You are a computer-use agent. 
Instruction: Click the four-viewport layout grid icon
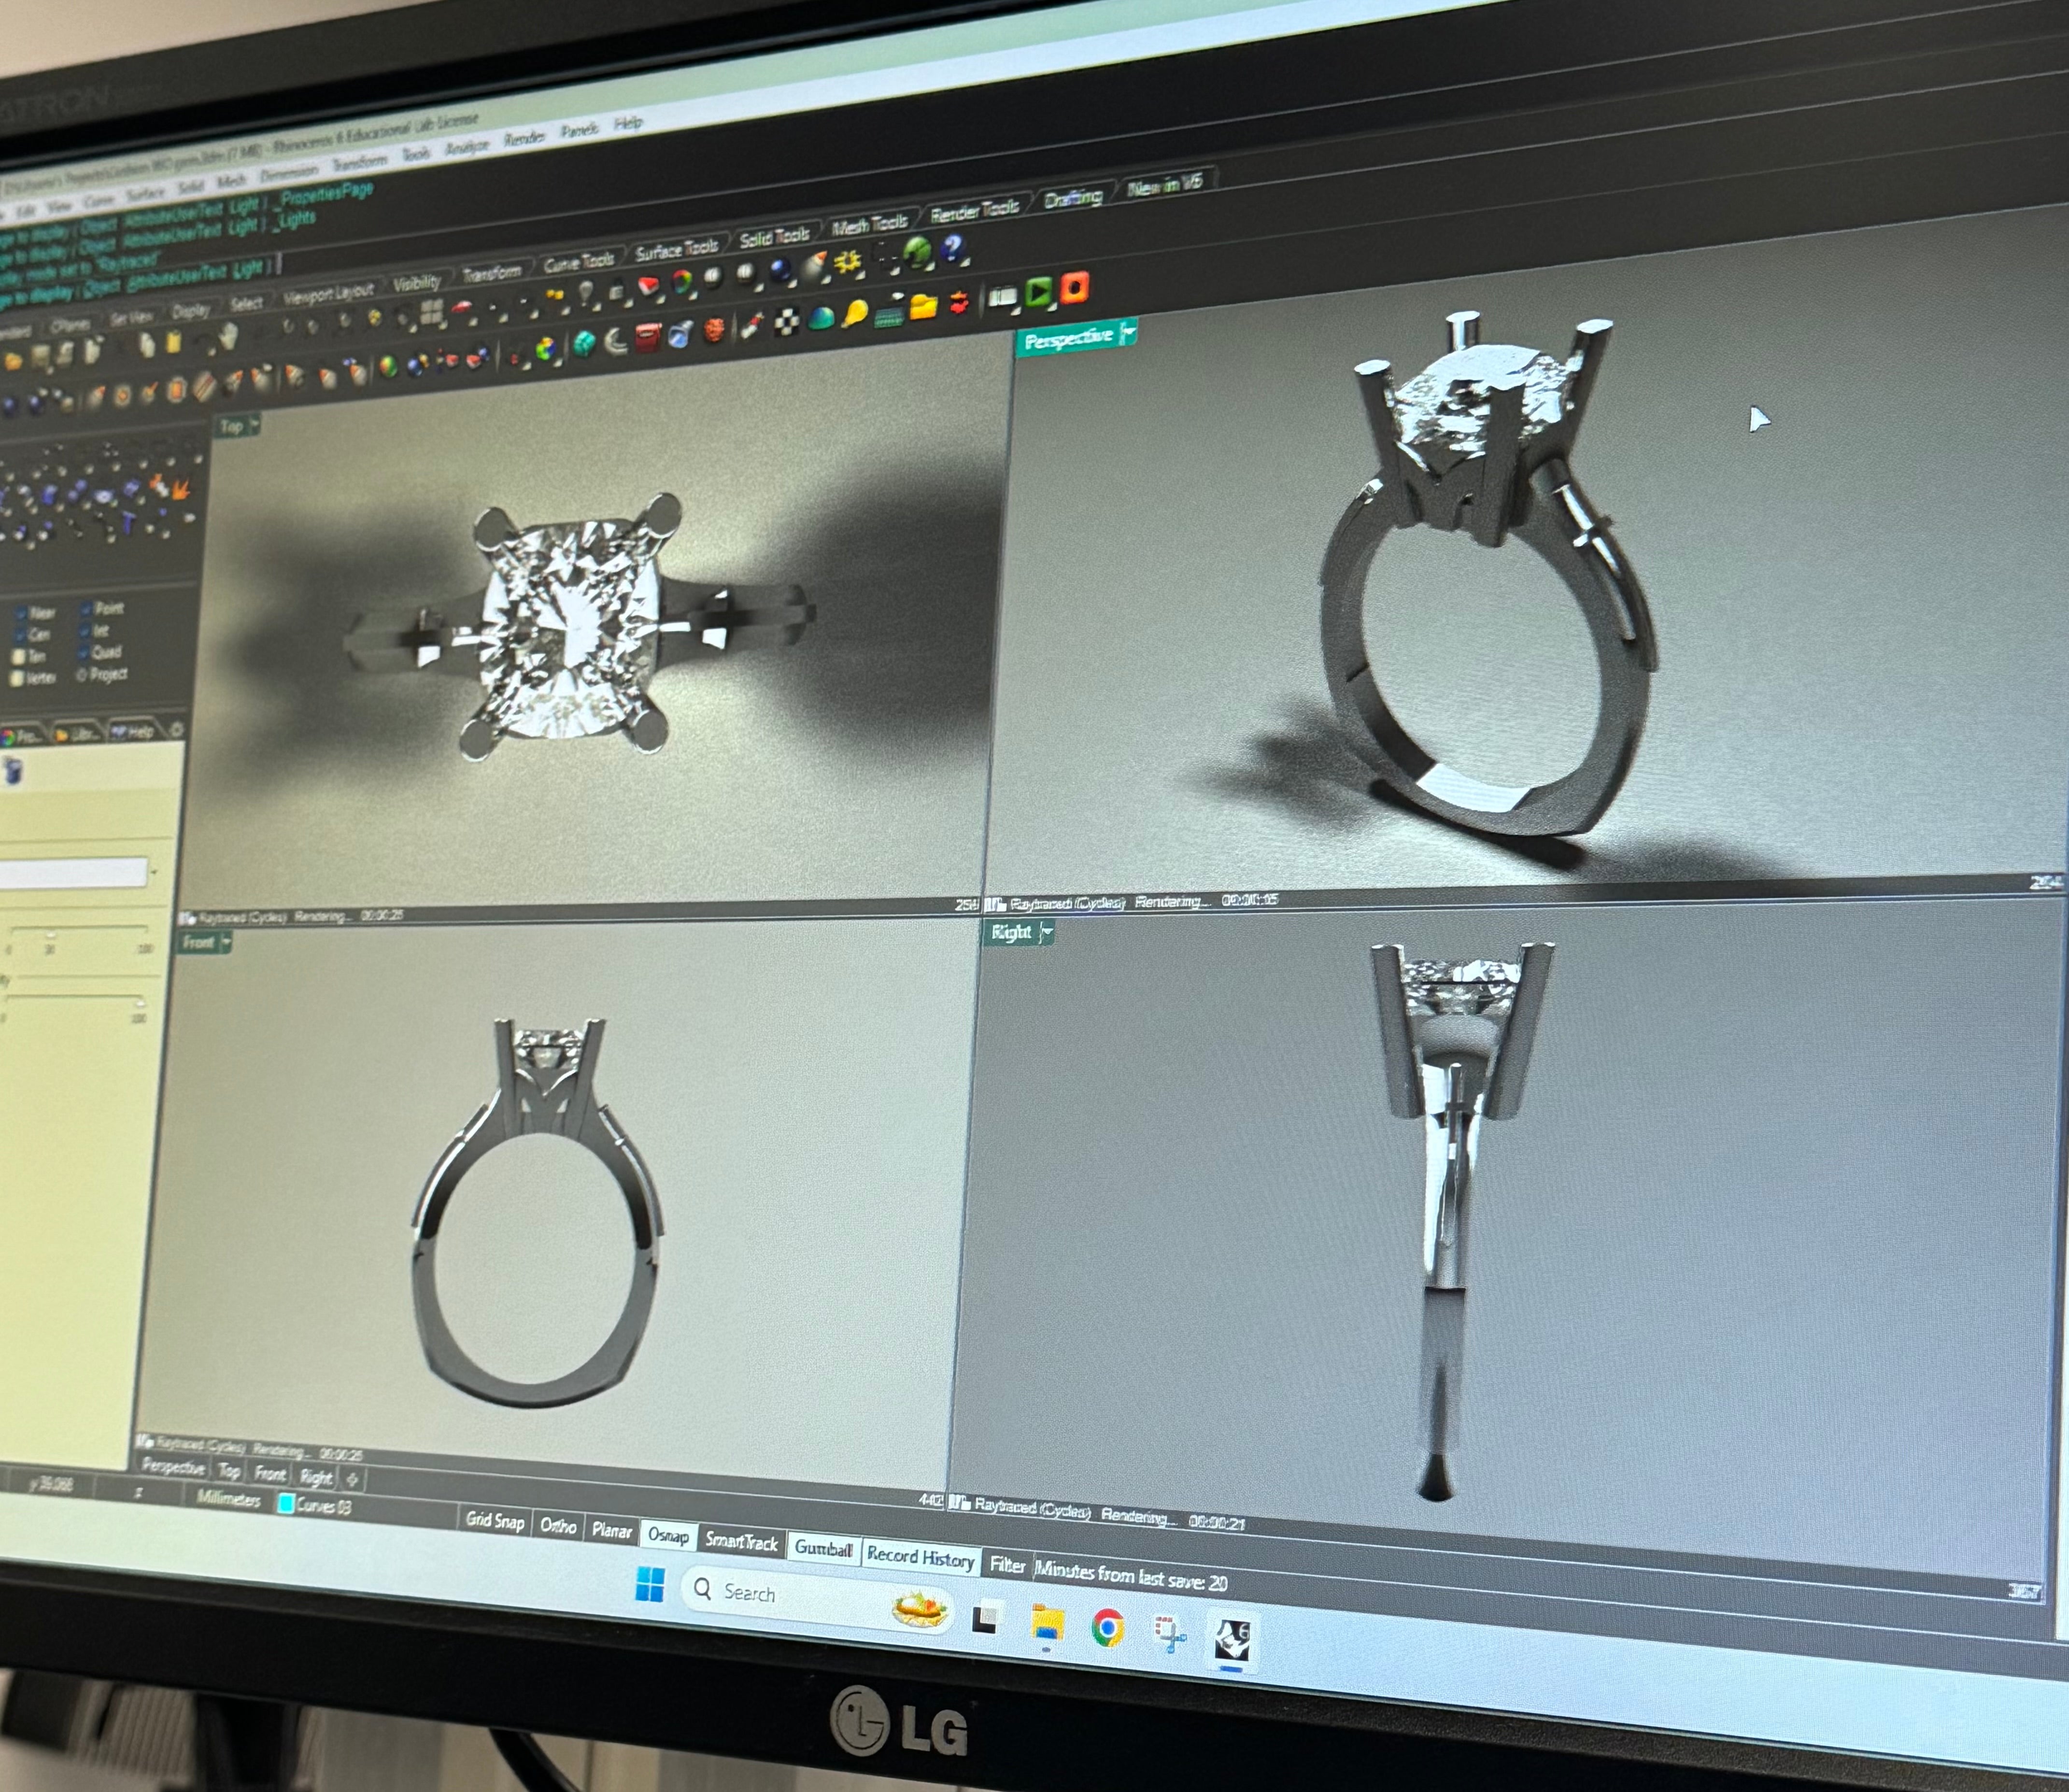432,312
